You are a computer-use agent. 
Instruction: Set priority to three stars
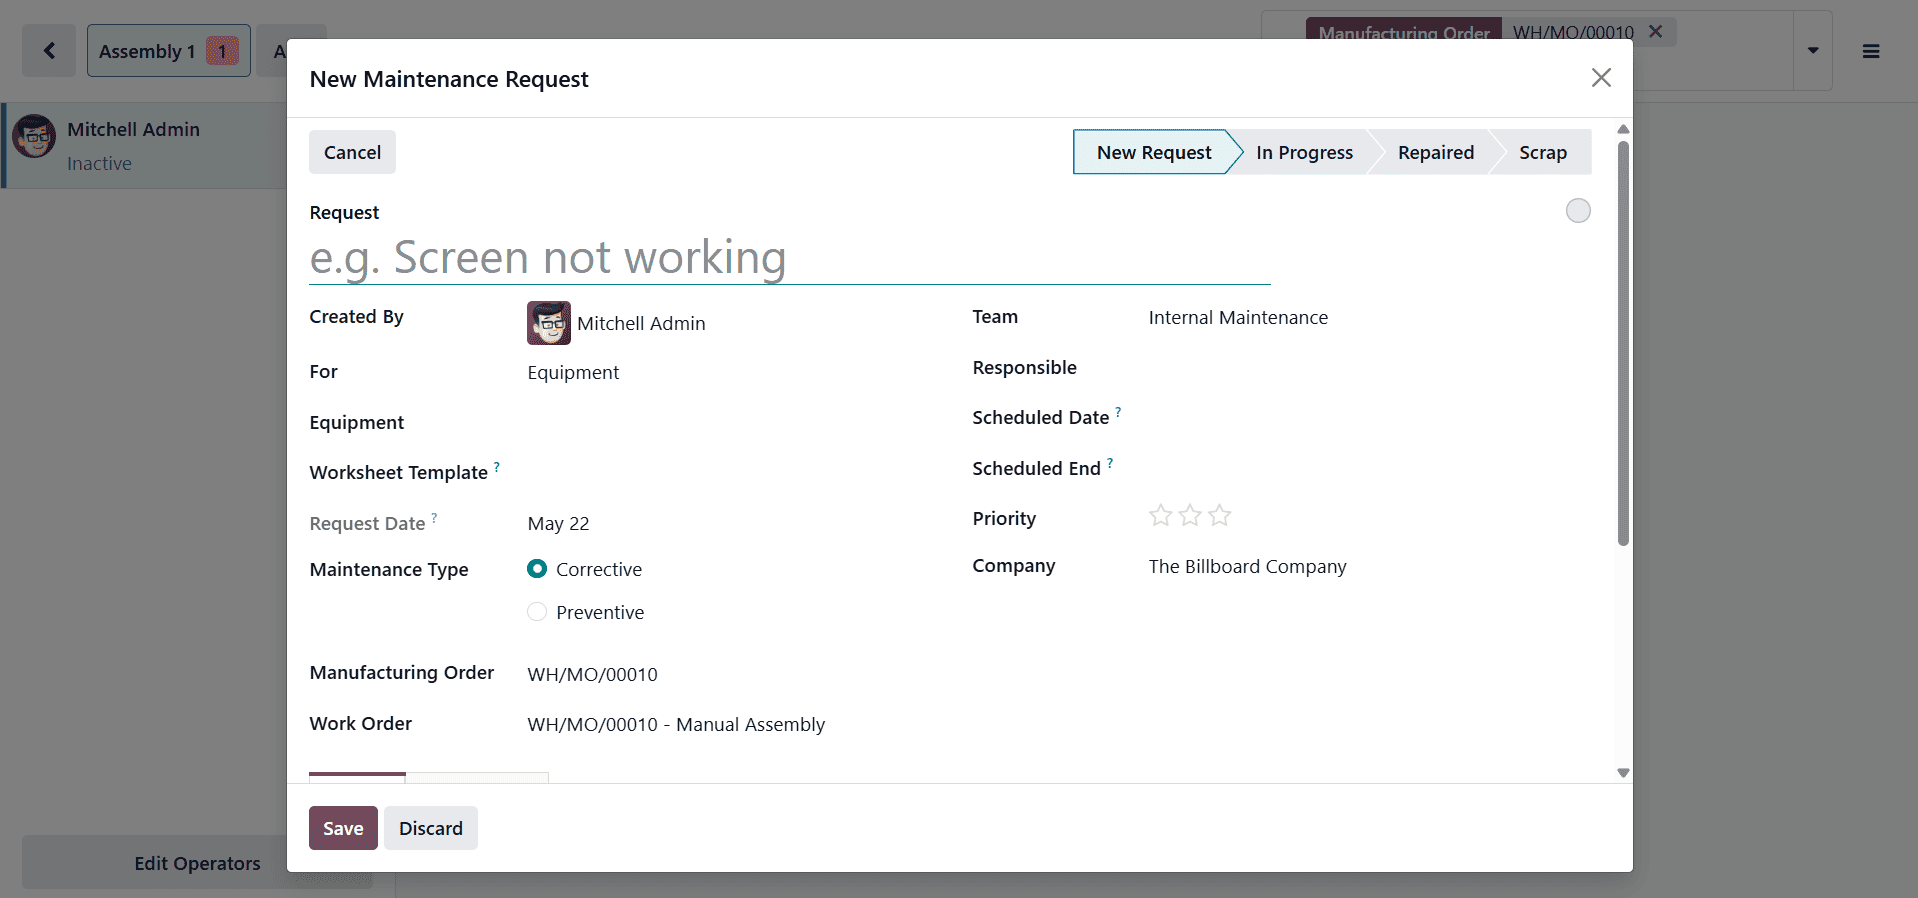click(x=1219, y=516)
